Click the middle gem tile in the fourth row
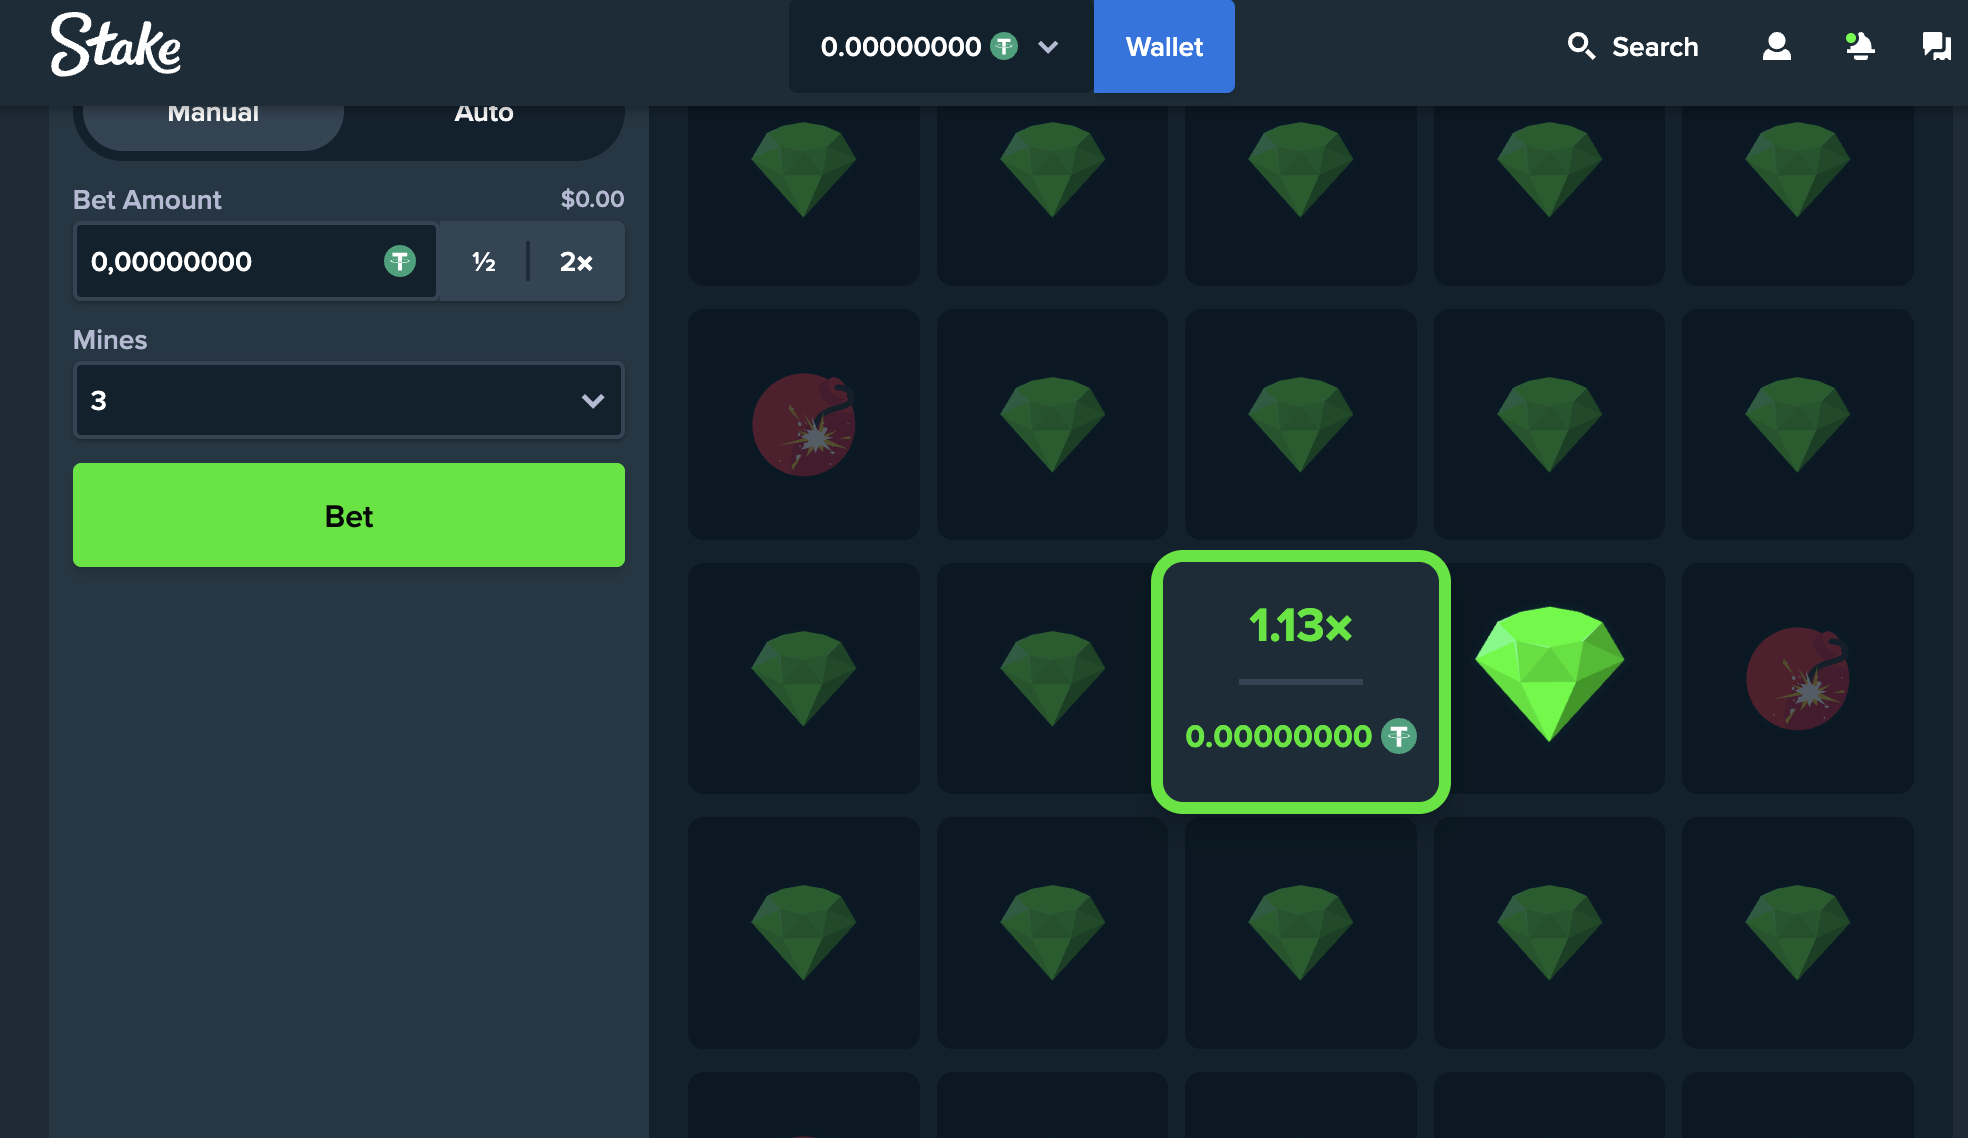Image resolution: width=1968 pixels, height=1138 pixels. click(1300, 932)
